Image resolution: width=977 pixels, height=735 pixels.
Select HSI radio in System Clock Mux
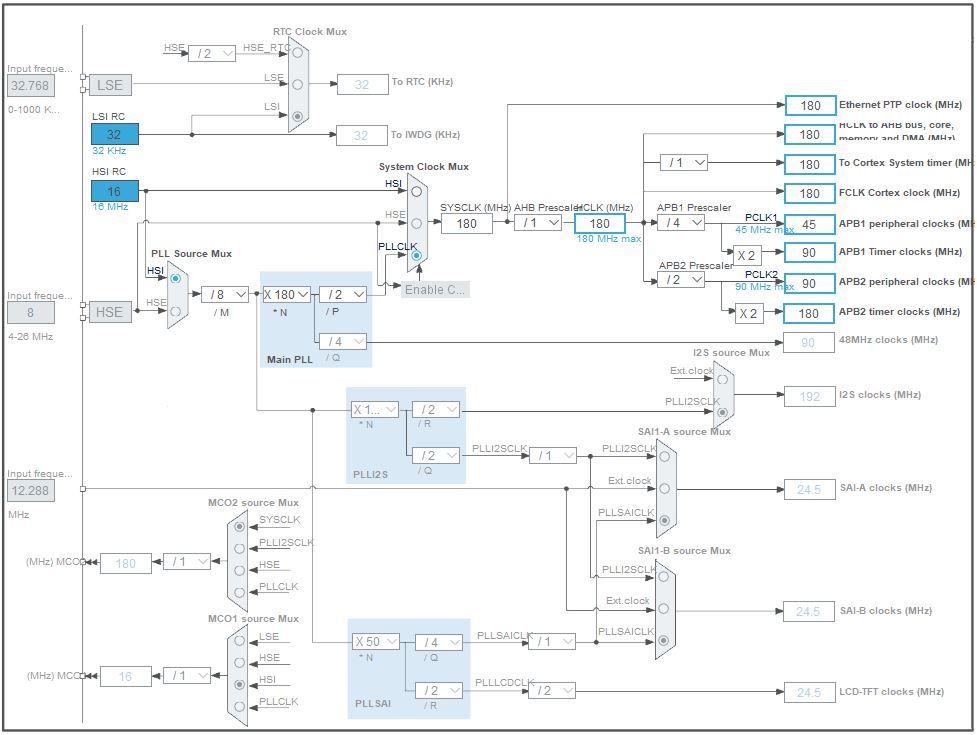coord(416,192)
